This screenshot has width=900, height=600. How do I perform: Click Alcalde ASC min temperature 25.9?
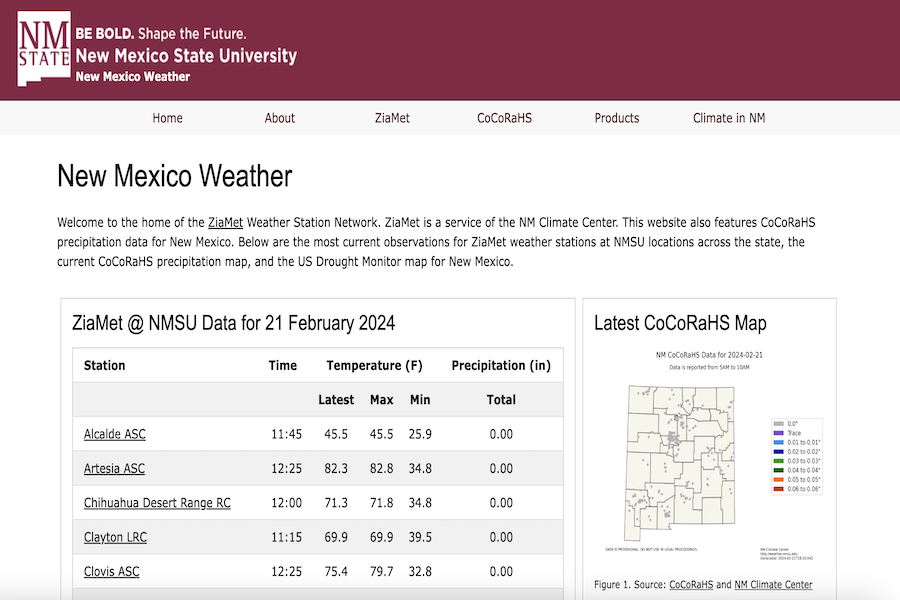click(x=420, y=434)
